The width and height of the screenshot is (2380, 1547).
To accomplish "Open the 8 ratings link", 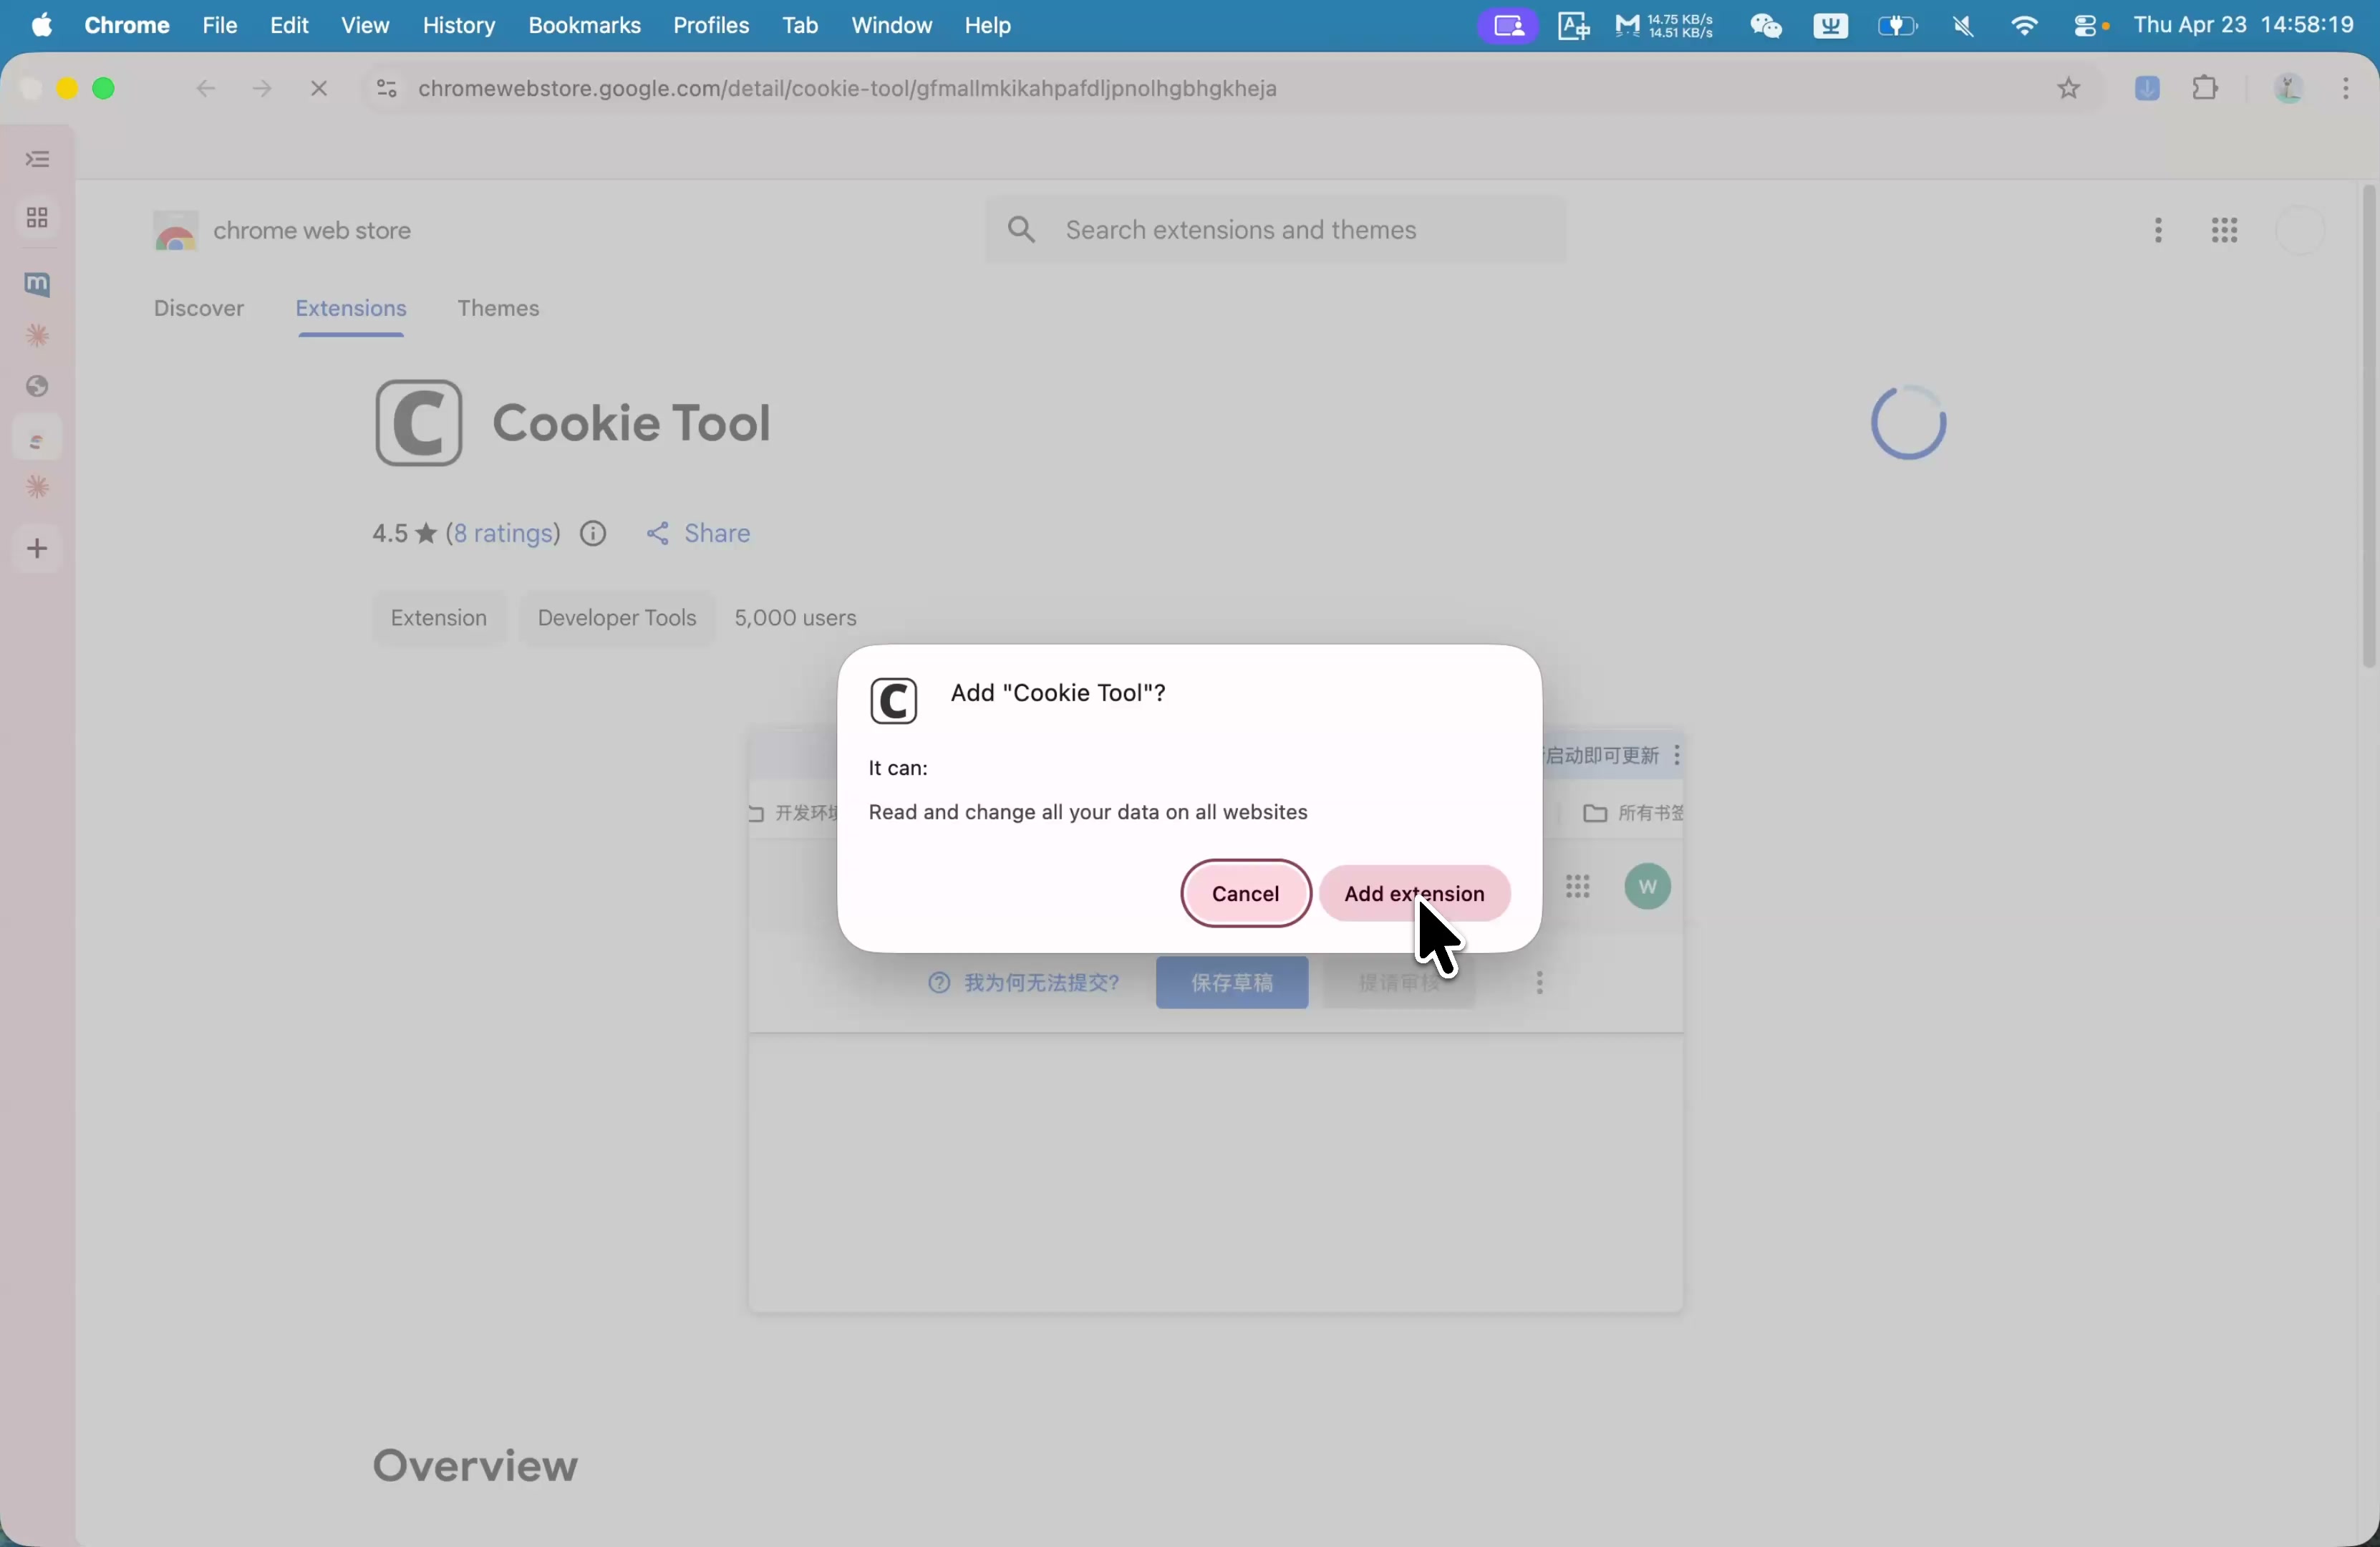I will pos(503,535).
